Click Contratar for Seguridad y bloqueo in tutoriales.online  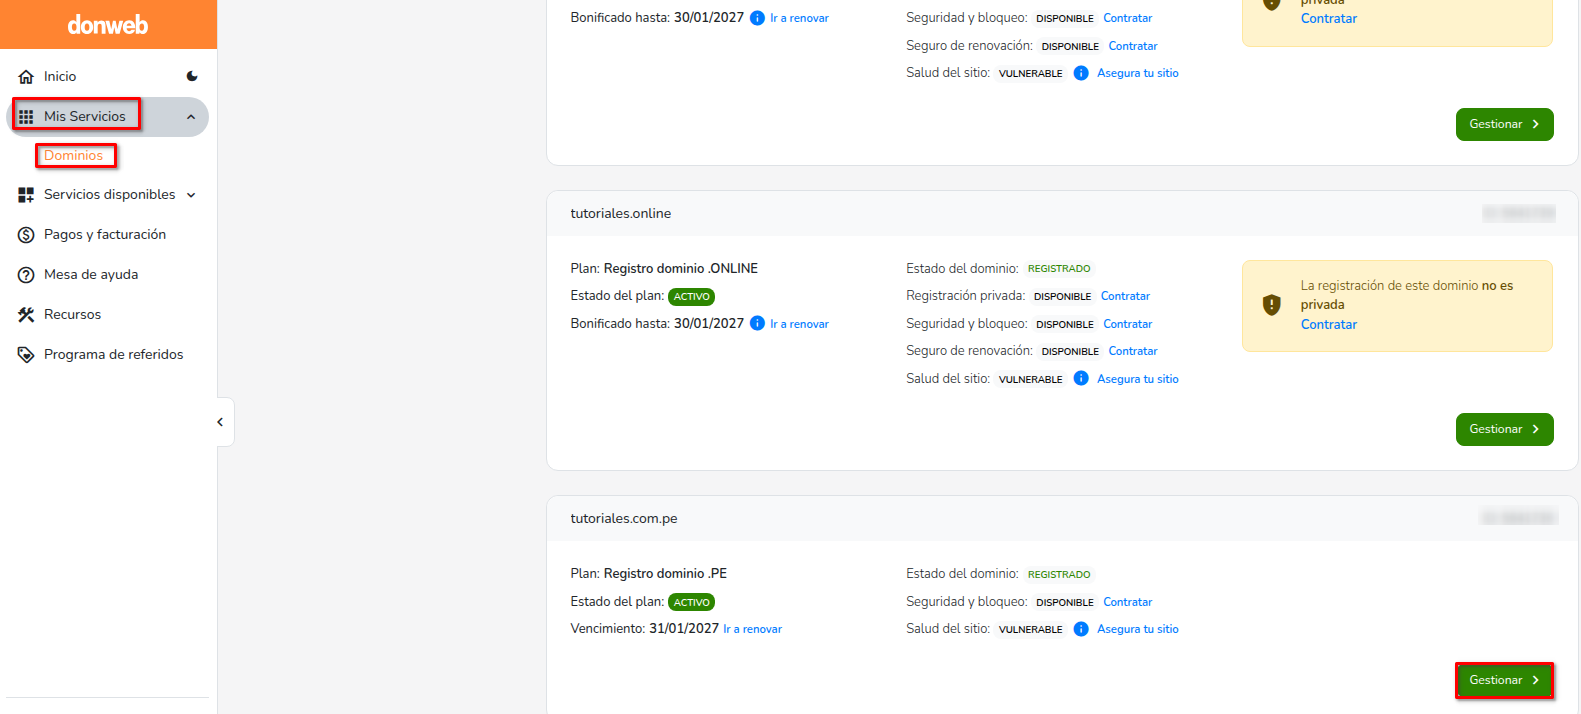pos(1127,324)
